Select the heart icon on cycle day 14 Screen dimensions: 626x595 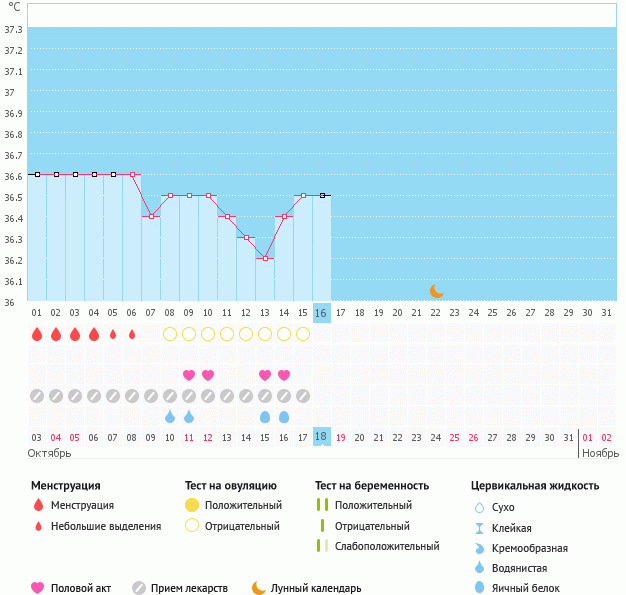pos(284,375)
